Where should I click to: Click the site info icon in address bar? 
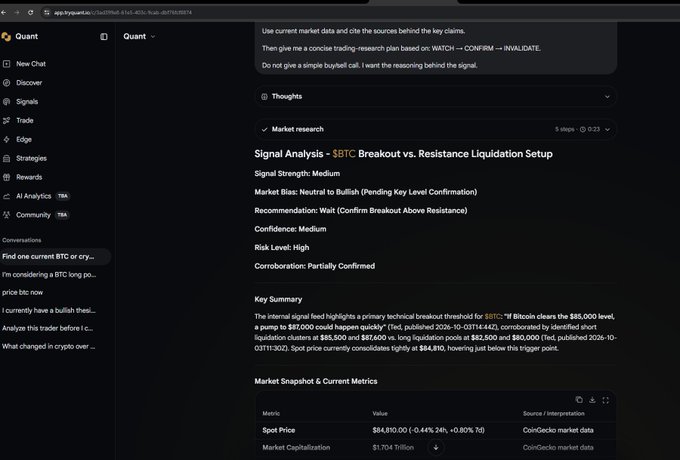coord(46,13)
